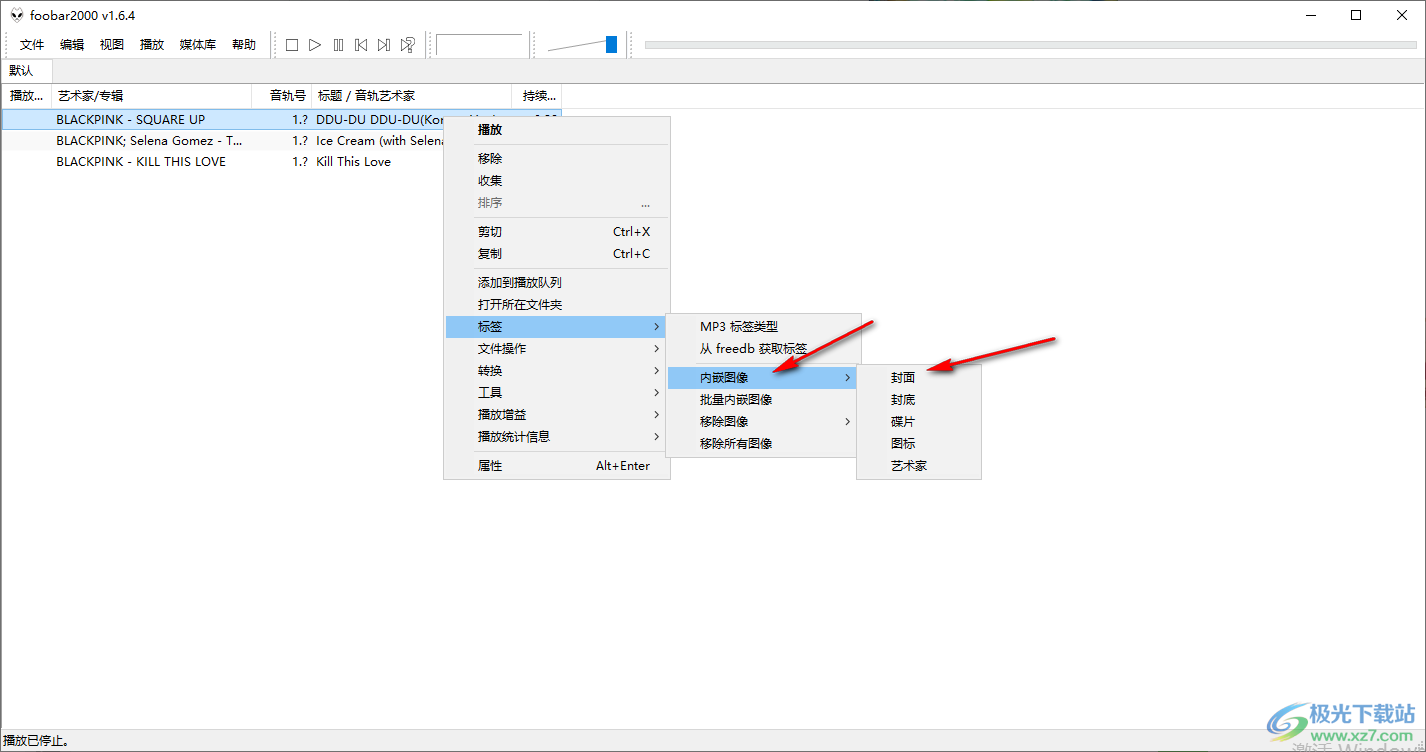Expand the 播放统计信息 submenu
The height and width of the screenshot is (752, 1426).
557,437
